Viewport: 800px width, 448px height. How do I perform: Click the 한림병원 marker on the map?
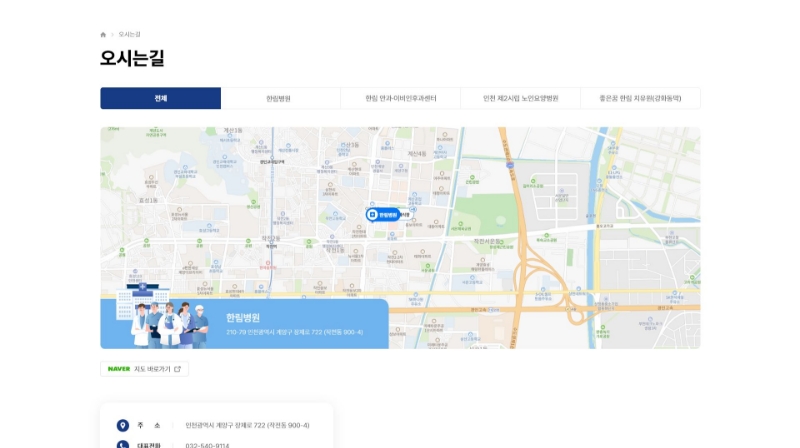click(383, 215)
